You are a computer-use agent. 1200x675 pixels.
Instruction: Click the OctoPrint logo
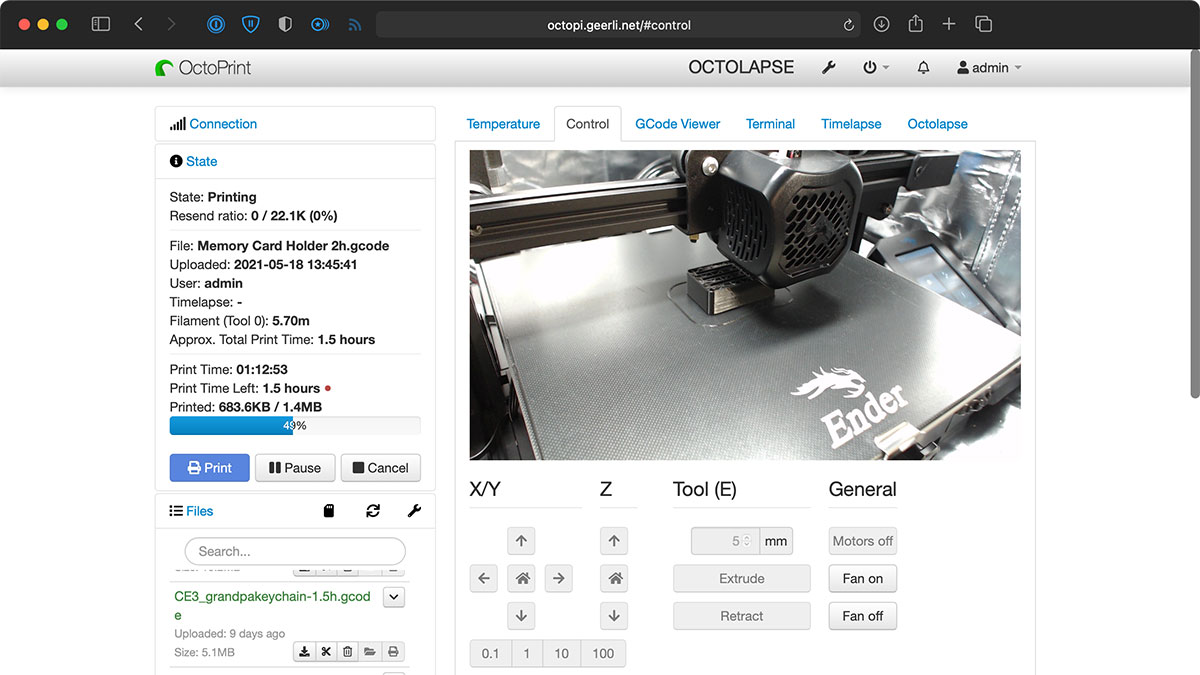pos(203,68)
